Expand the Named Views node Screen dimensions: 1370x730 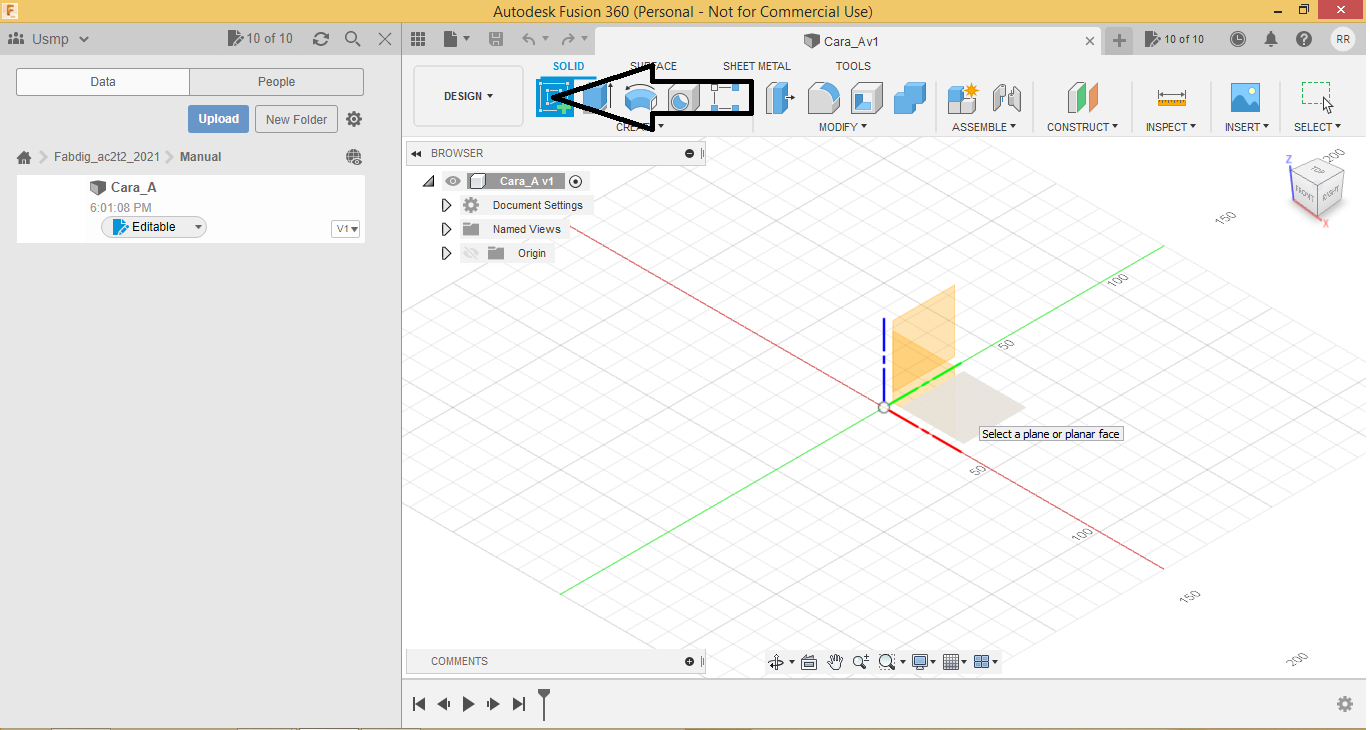pyautogui.click(x=447, y=229)
